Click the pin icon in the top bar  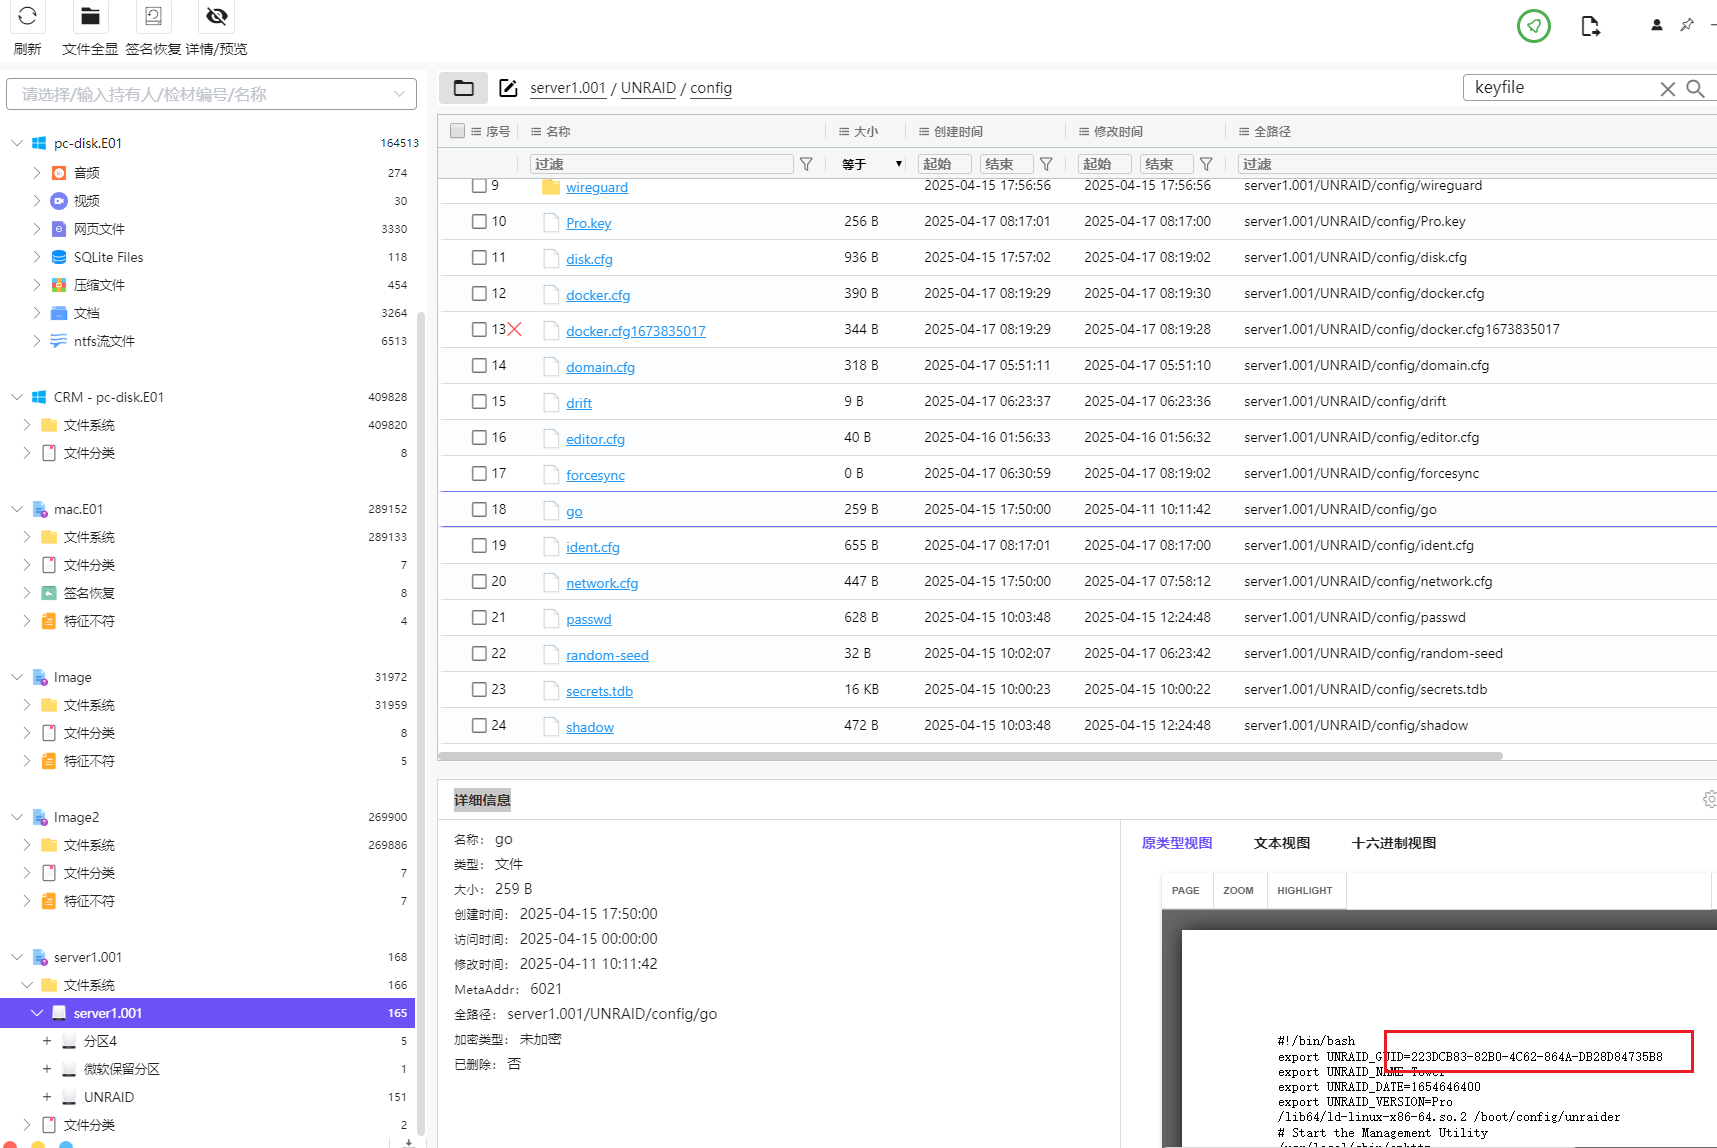pos(1687,25)
